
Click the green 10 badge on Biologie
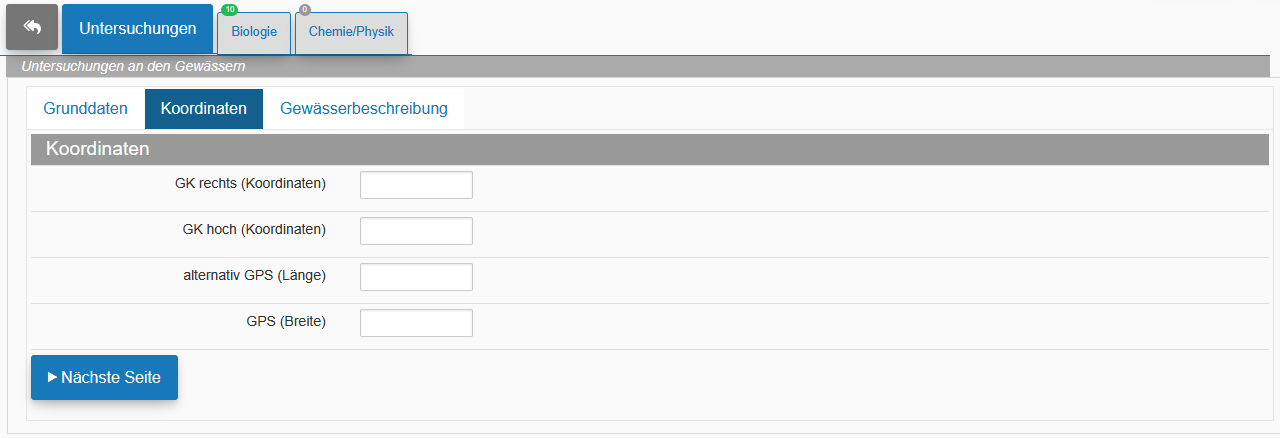[230, 10]
